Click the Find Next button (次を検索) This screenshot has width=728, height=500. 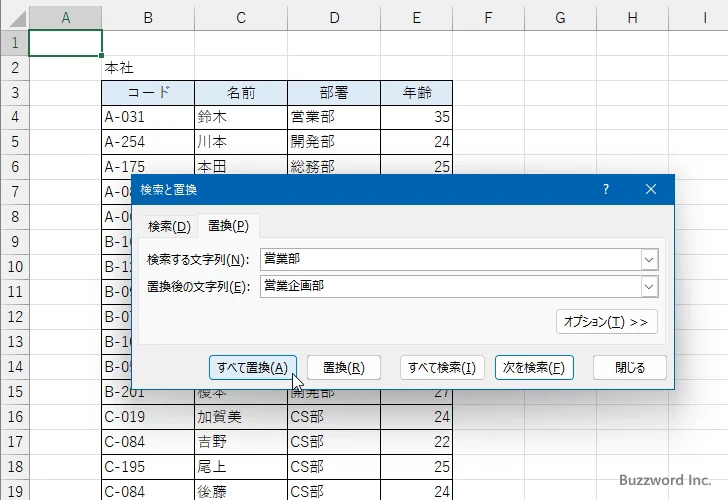click(x=534, y=367)
